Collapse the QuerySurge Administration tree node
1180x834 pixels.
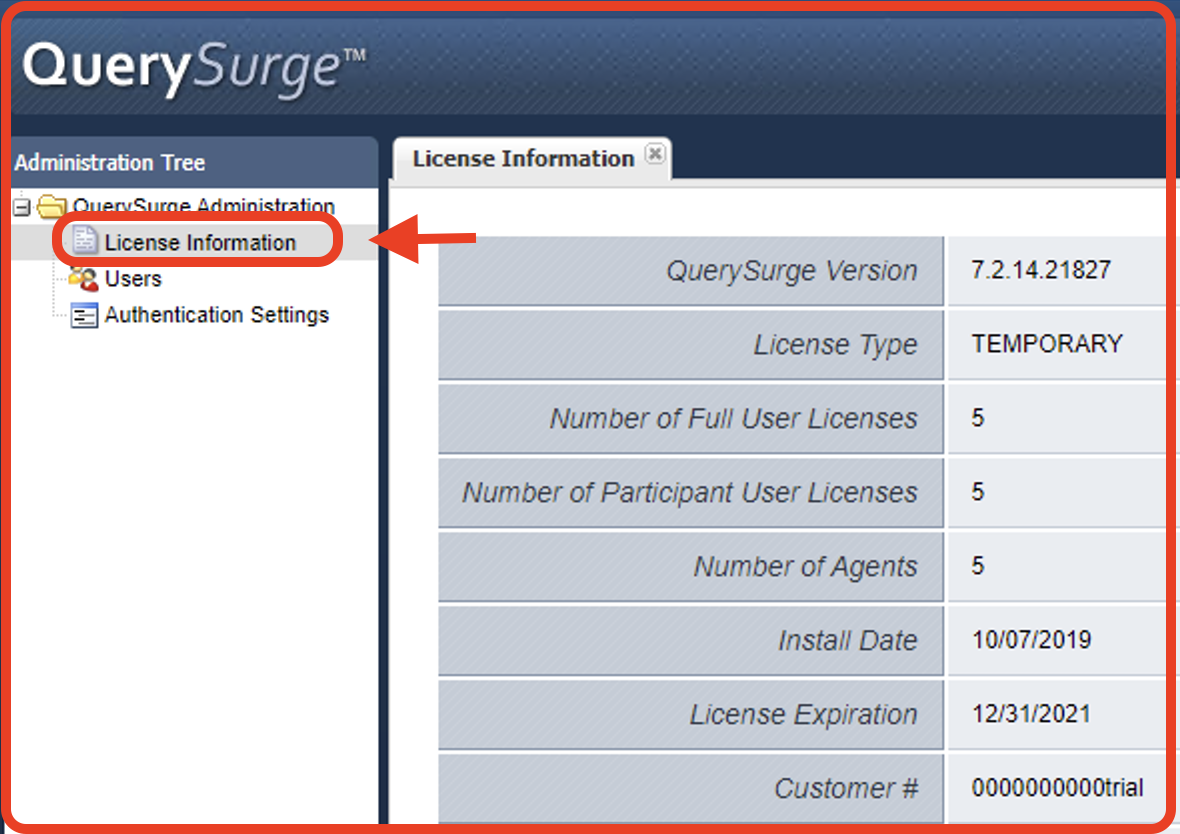tap(23, 206)
